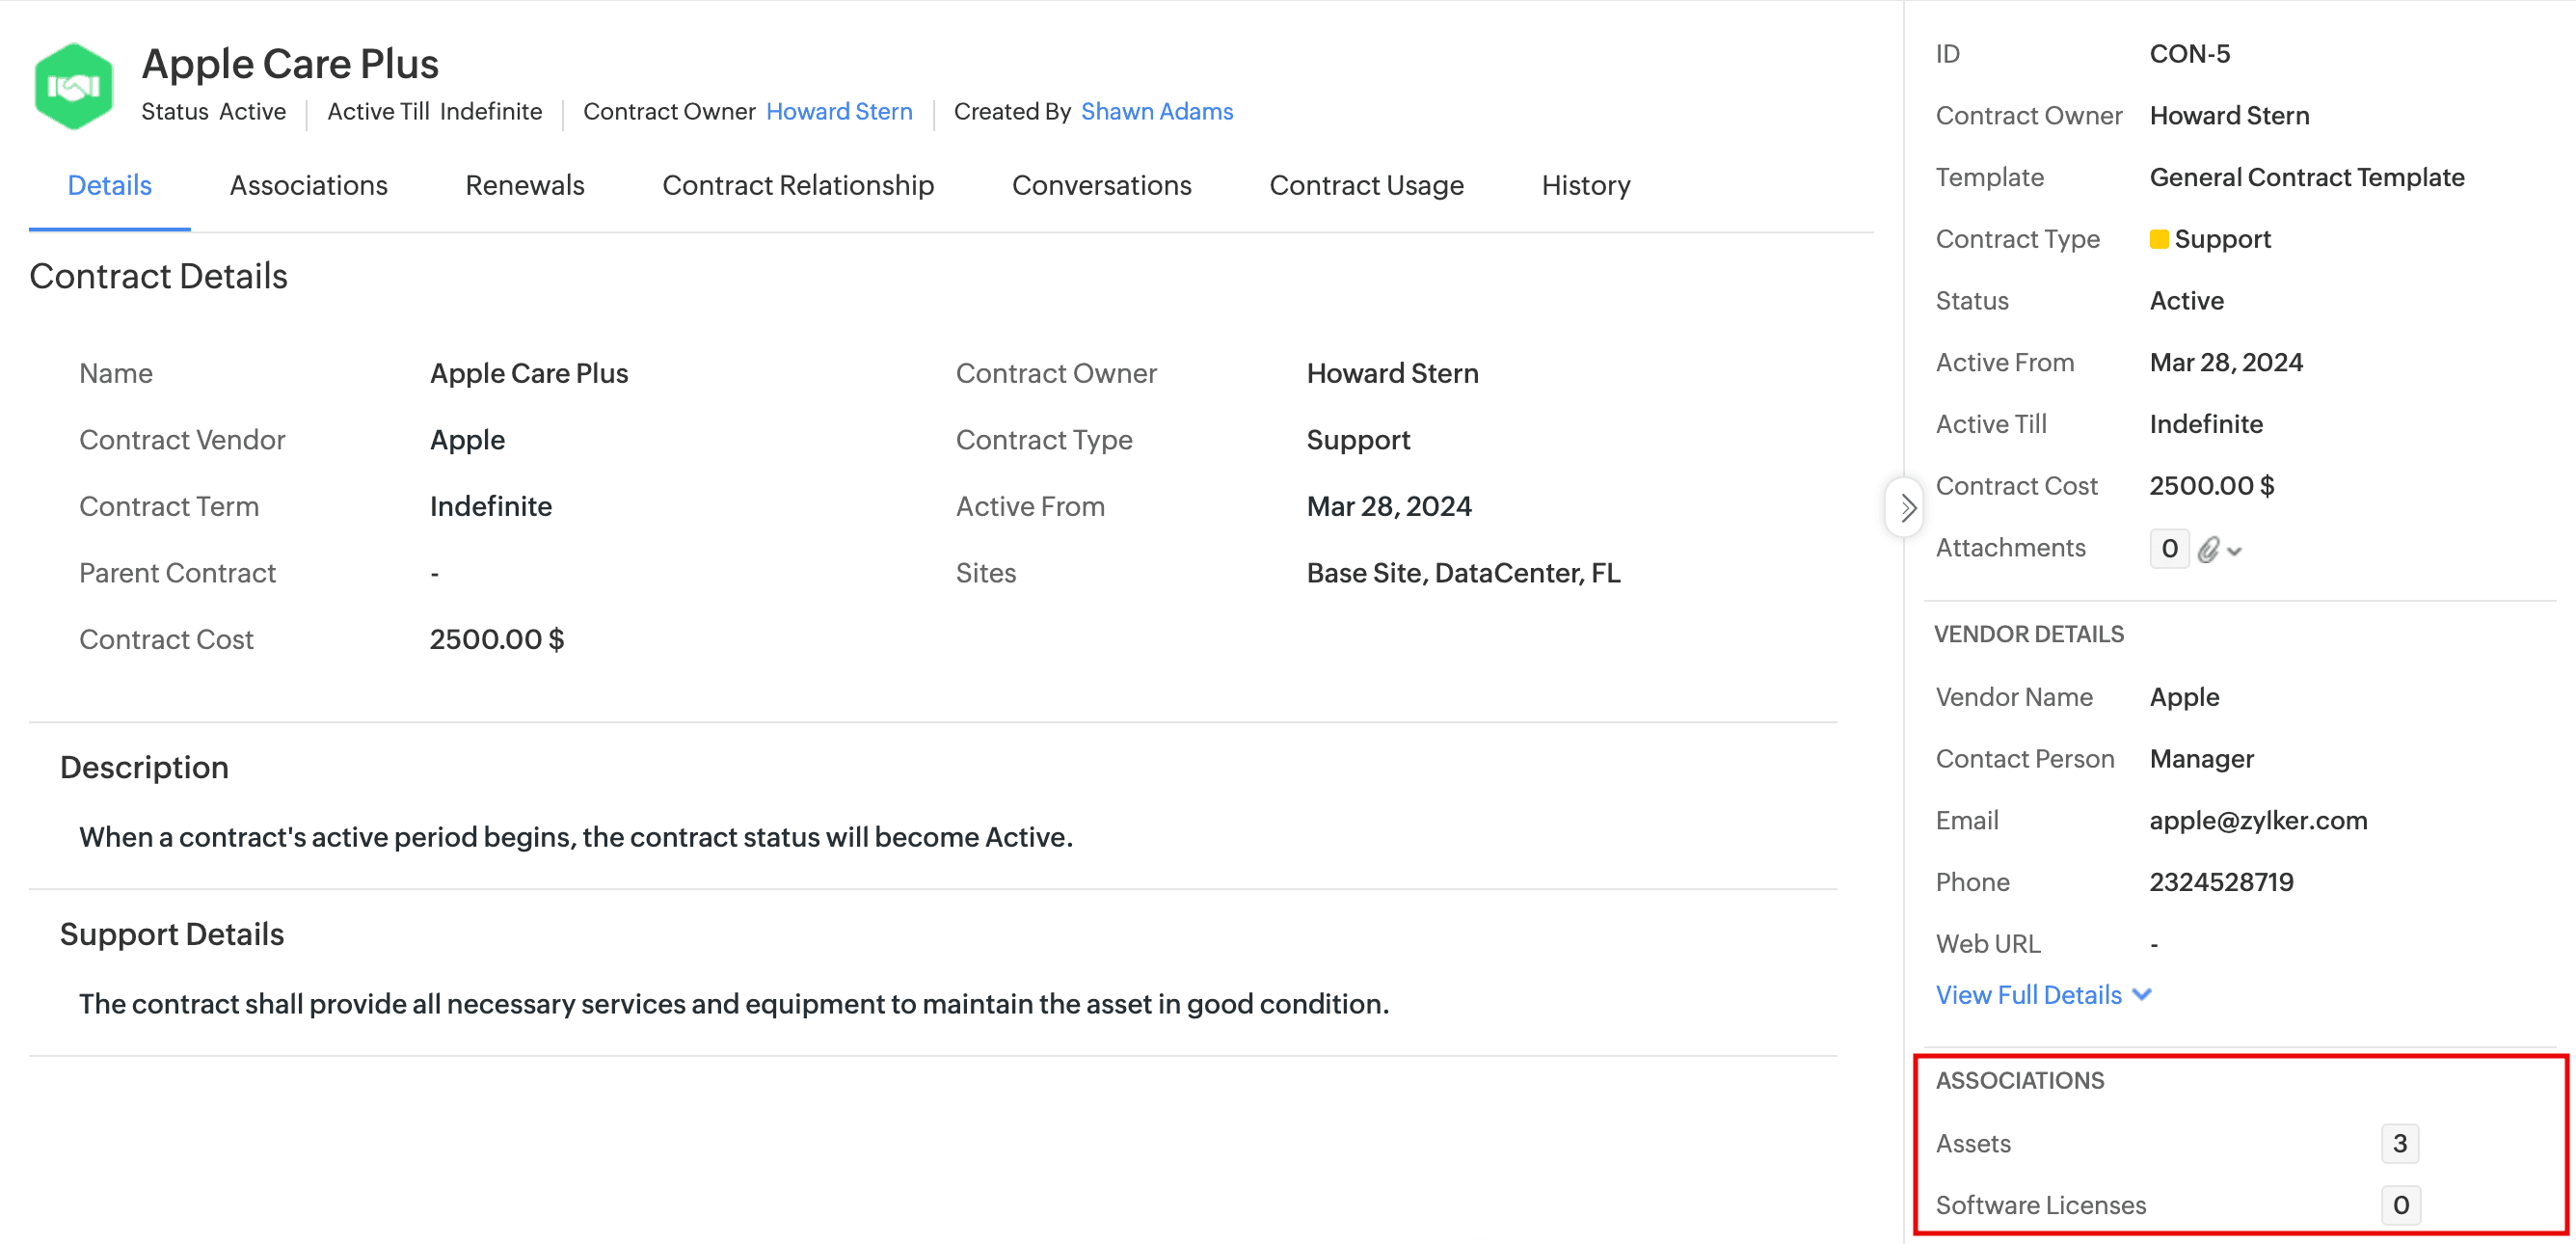Collapse the right side panel with chevron arrow
Screen dimensions: 2576x1244
pyautogui.click(x=1906, y=508)
